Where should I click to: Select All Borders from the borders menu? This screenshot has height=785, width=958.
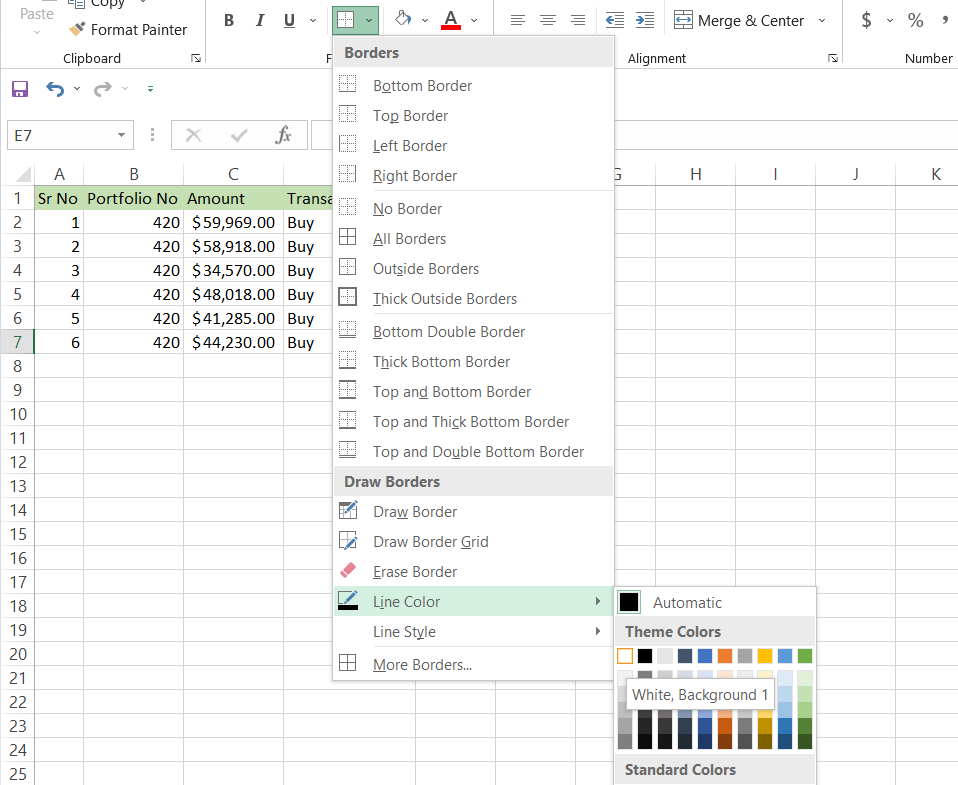tap(409, 239)
